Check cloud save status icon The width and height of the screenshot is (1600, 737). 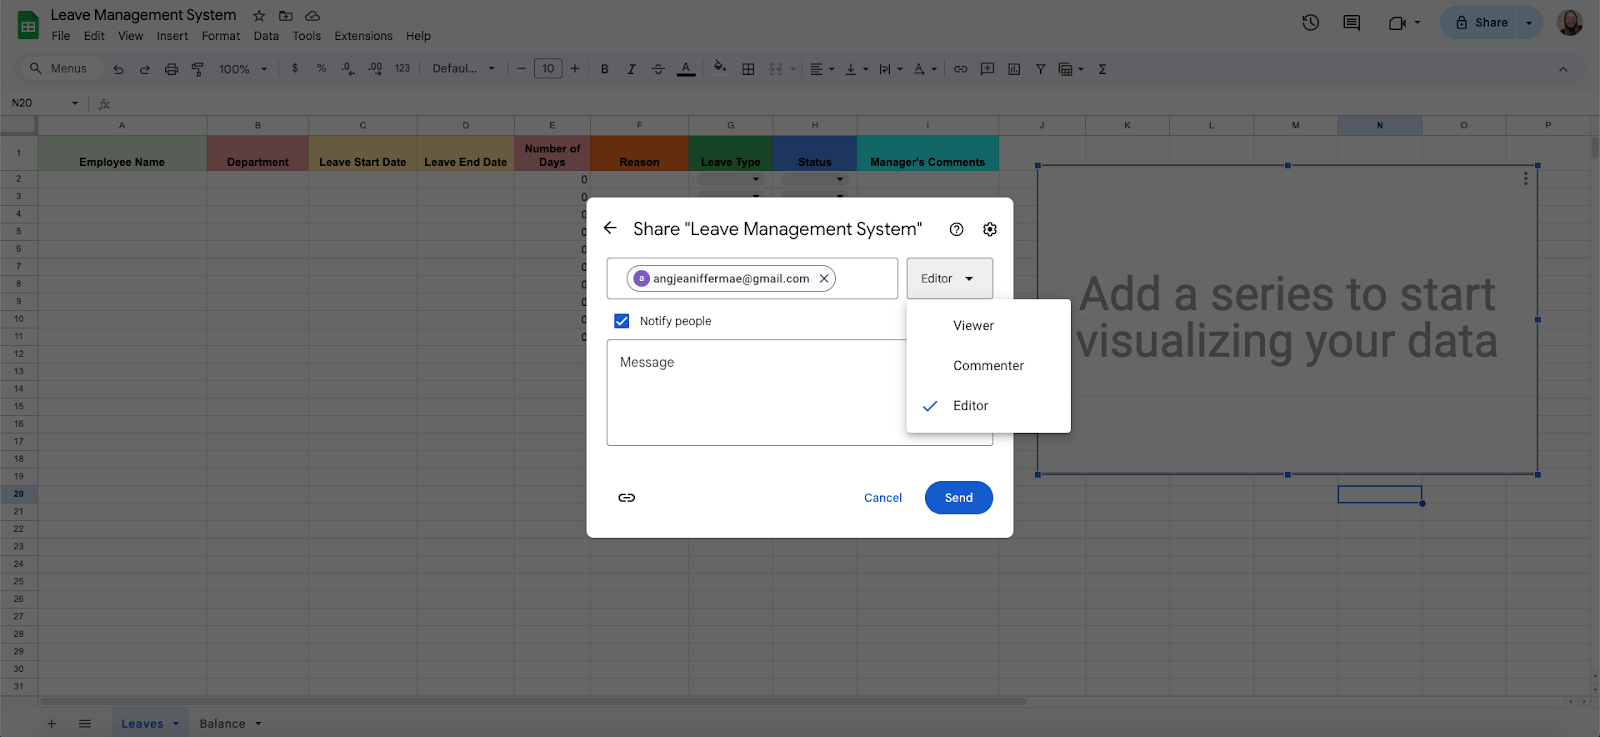[x=313, y=16]
